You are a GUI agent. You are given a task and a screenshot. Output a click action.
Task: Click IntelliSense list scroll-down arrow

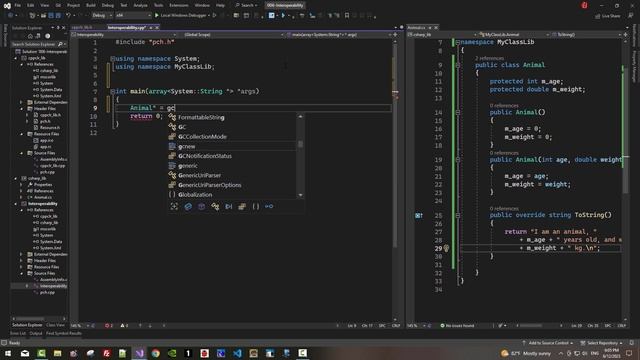point(300,195)
